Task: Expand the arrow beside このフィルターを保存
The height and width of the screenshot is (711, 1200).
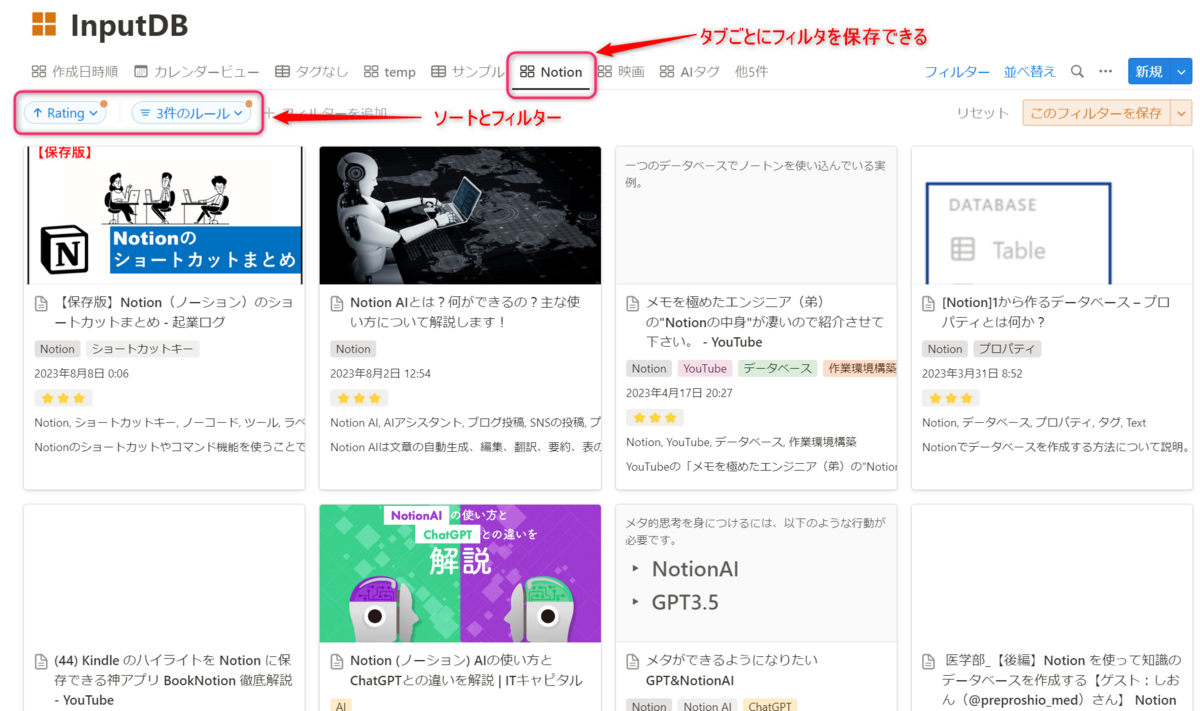Action: coord(1182,113)
